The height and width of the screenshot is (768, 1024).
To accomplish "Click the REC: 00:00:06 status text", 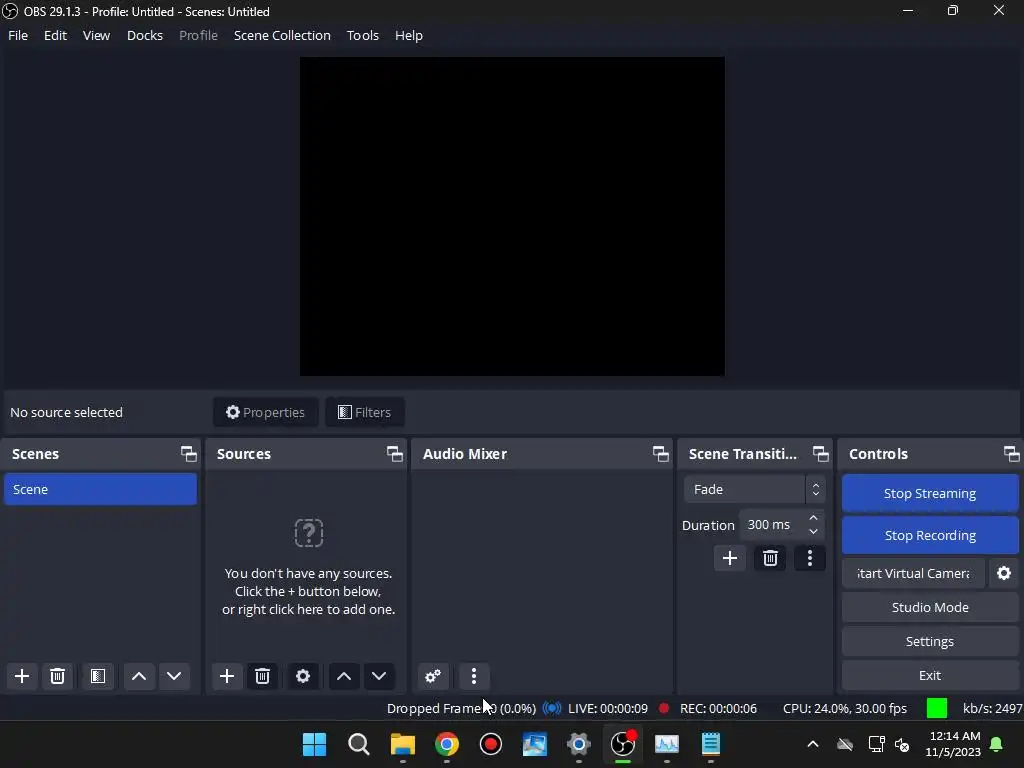I will point(718,709).
